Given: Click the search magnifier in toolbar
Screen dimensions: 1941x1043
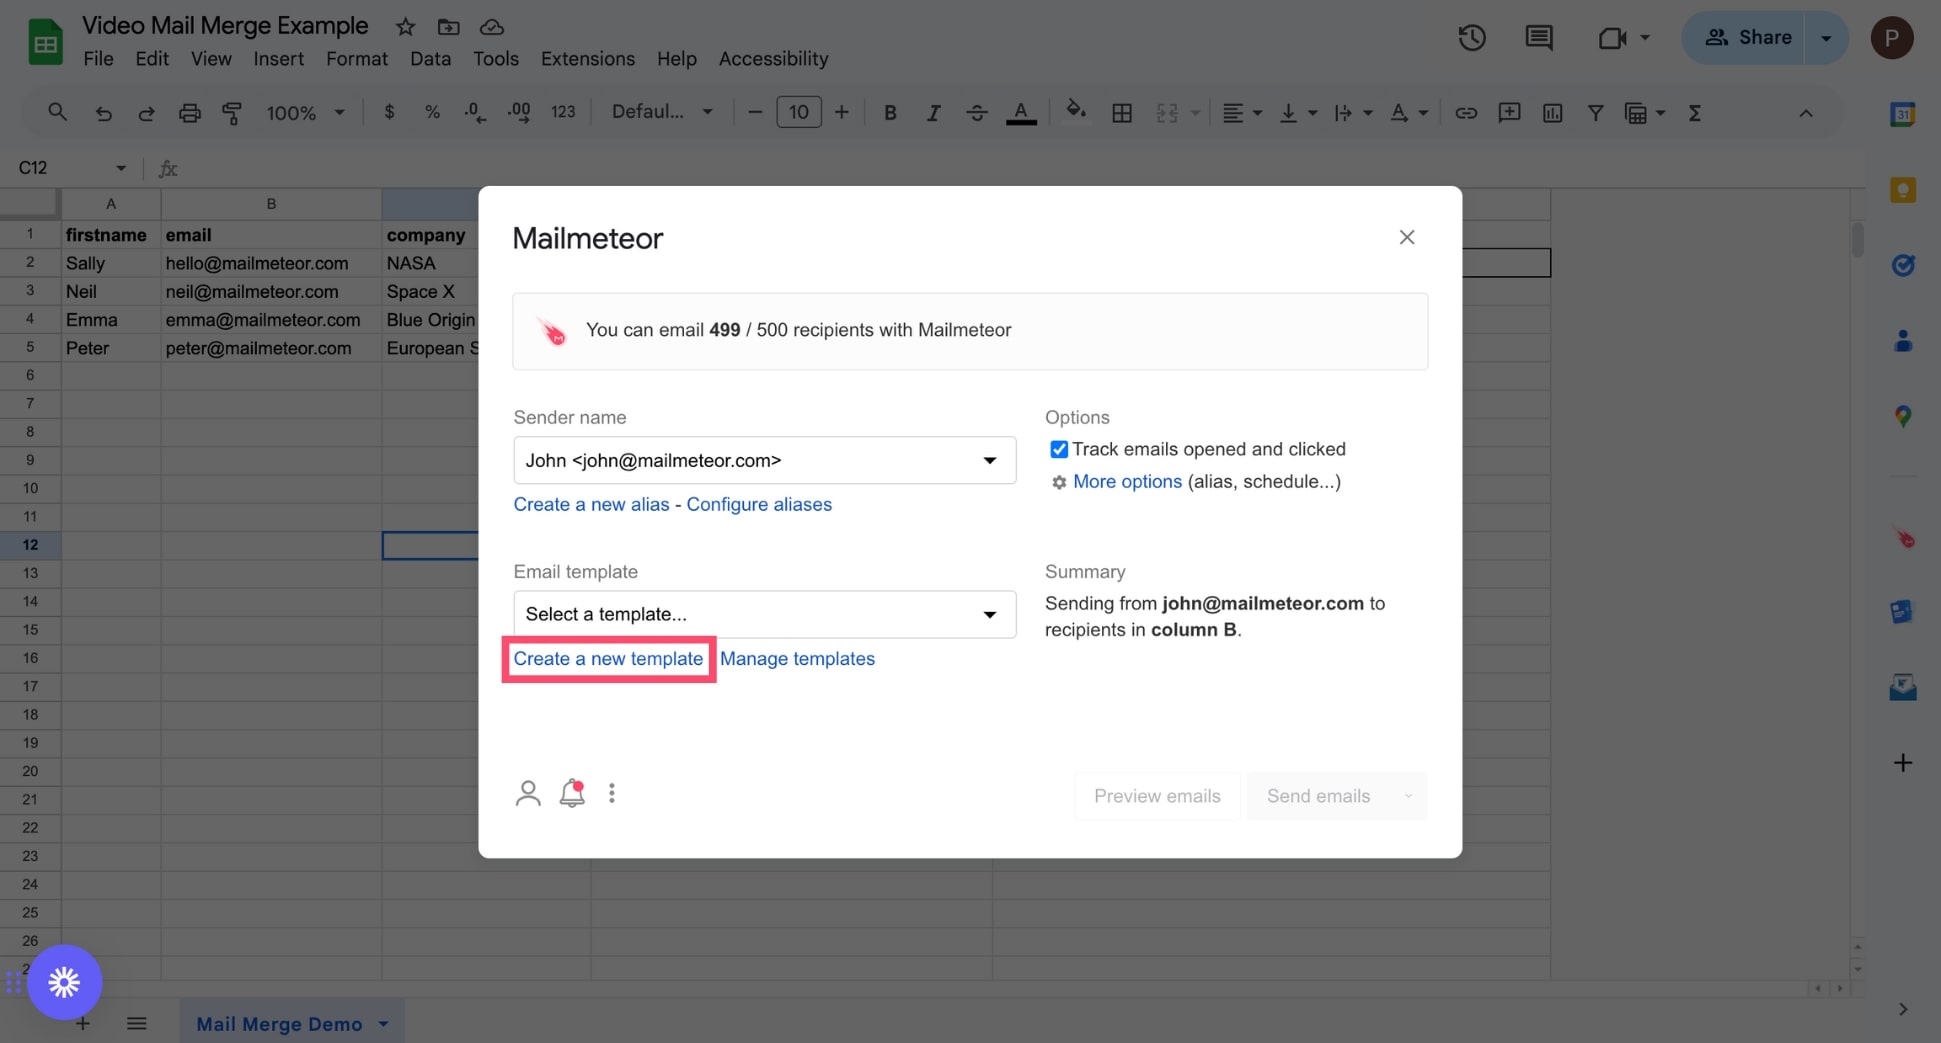Looking at the screenshot, I should pyautogui.click(x=57, y=112).
